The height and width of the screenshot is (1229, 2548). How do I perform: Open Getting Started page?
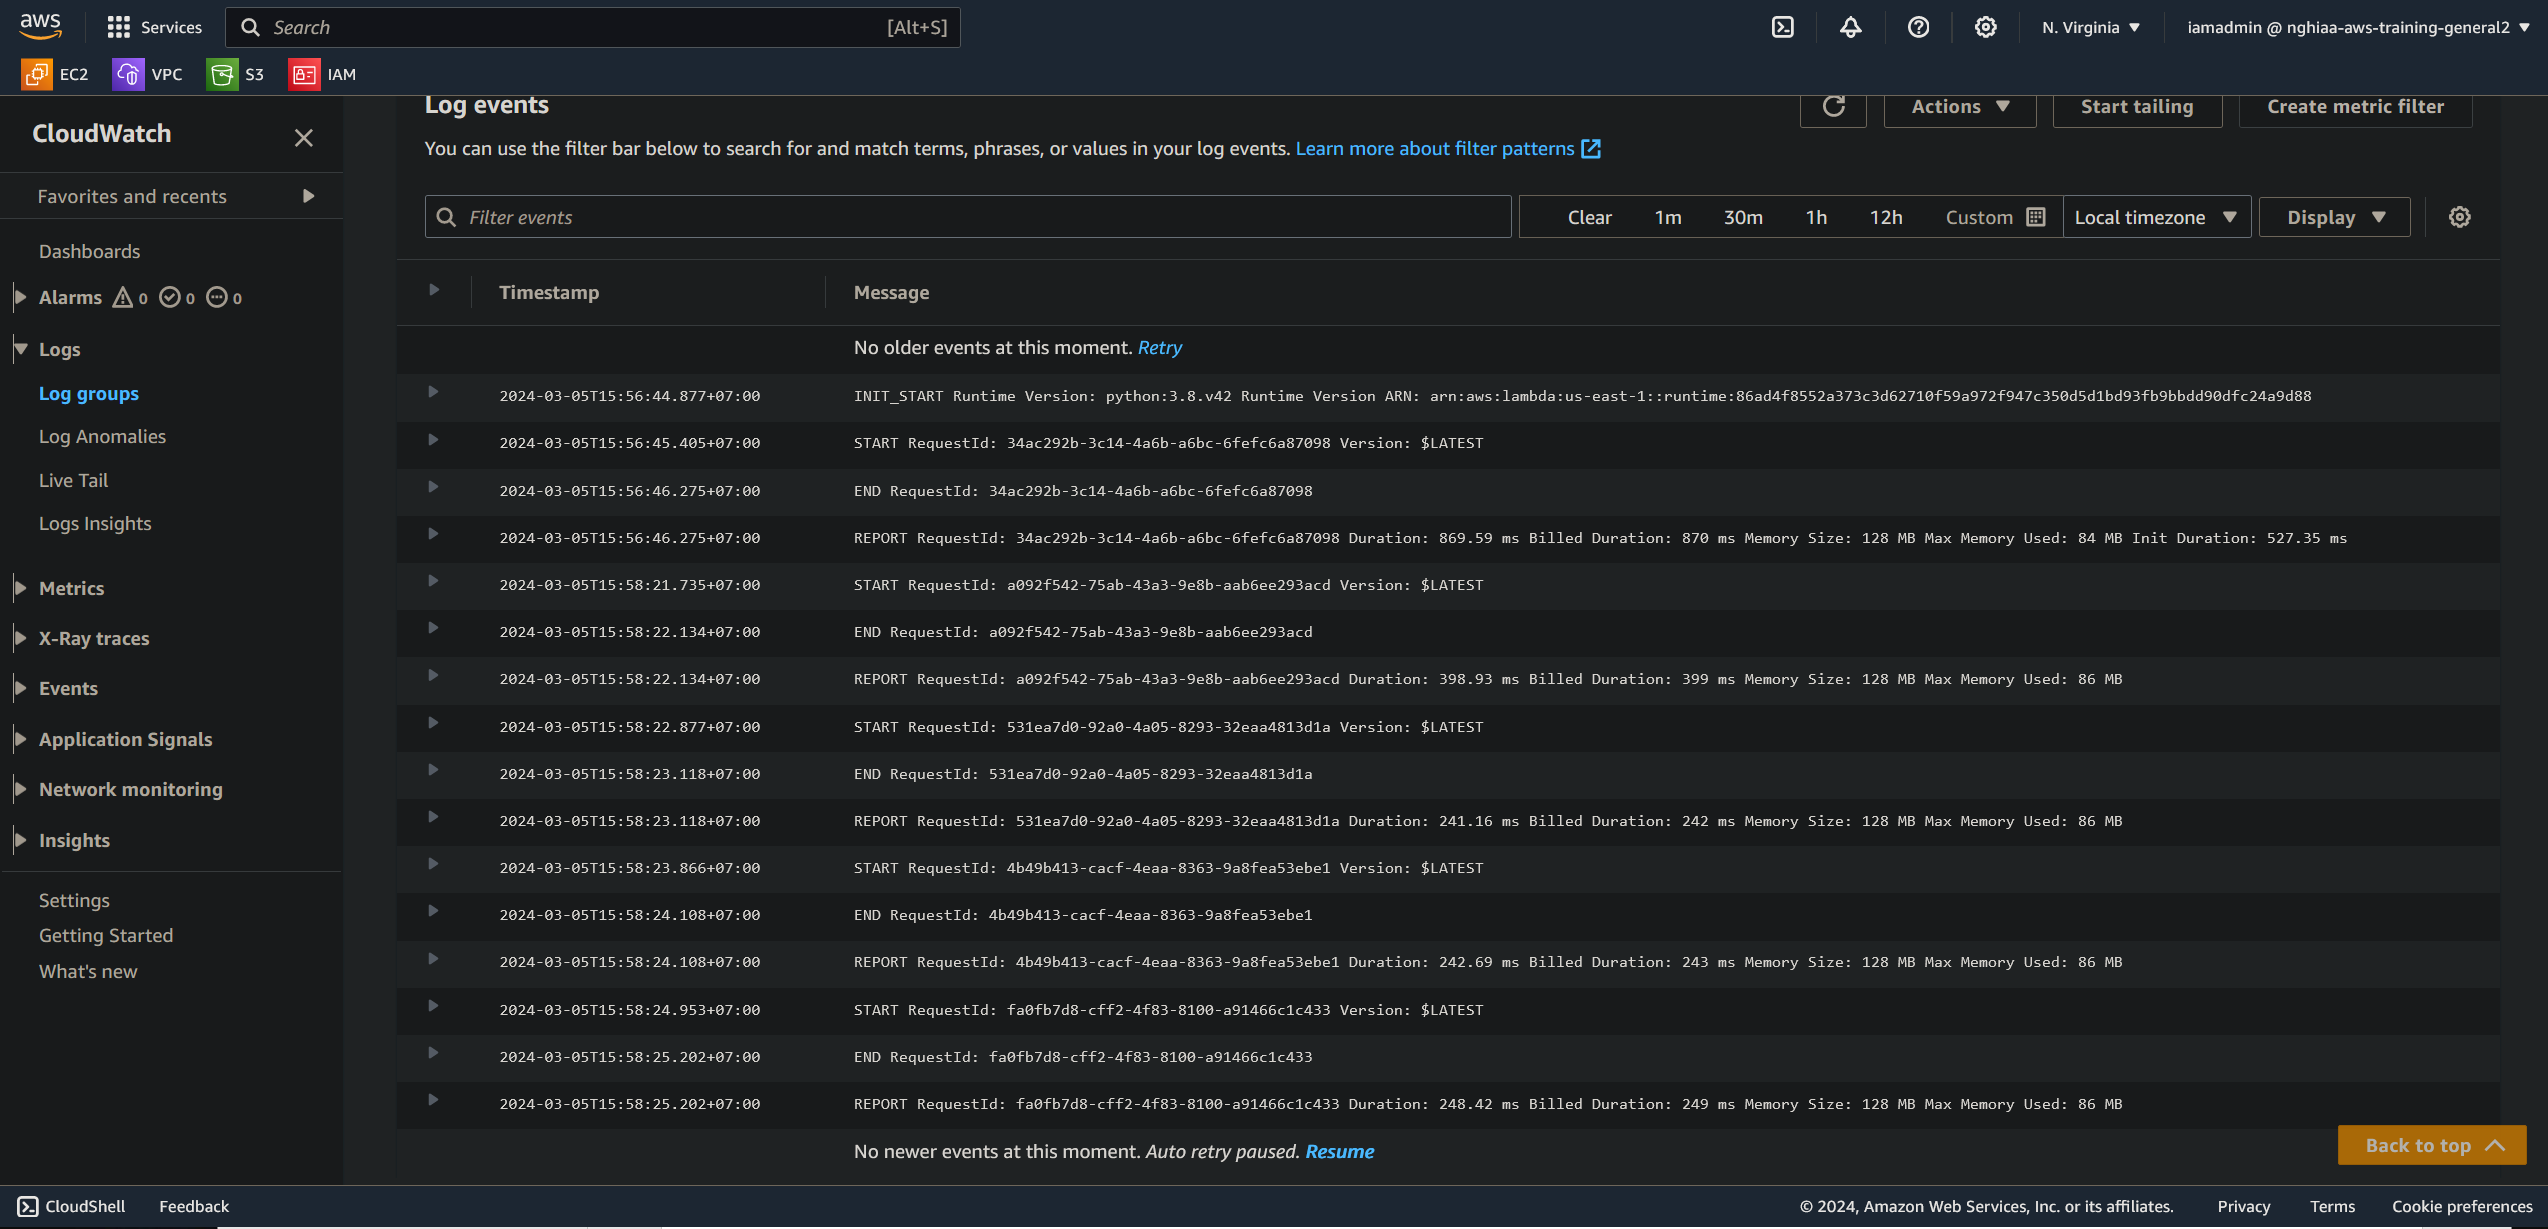tap(106, 936)
